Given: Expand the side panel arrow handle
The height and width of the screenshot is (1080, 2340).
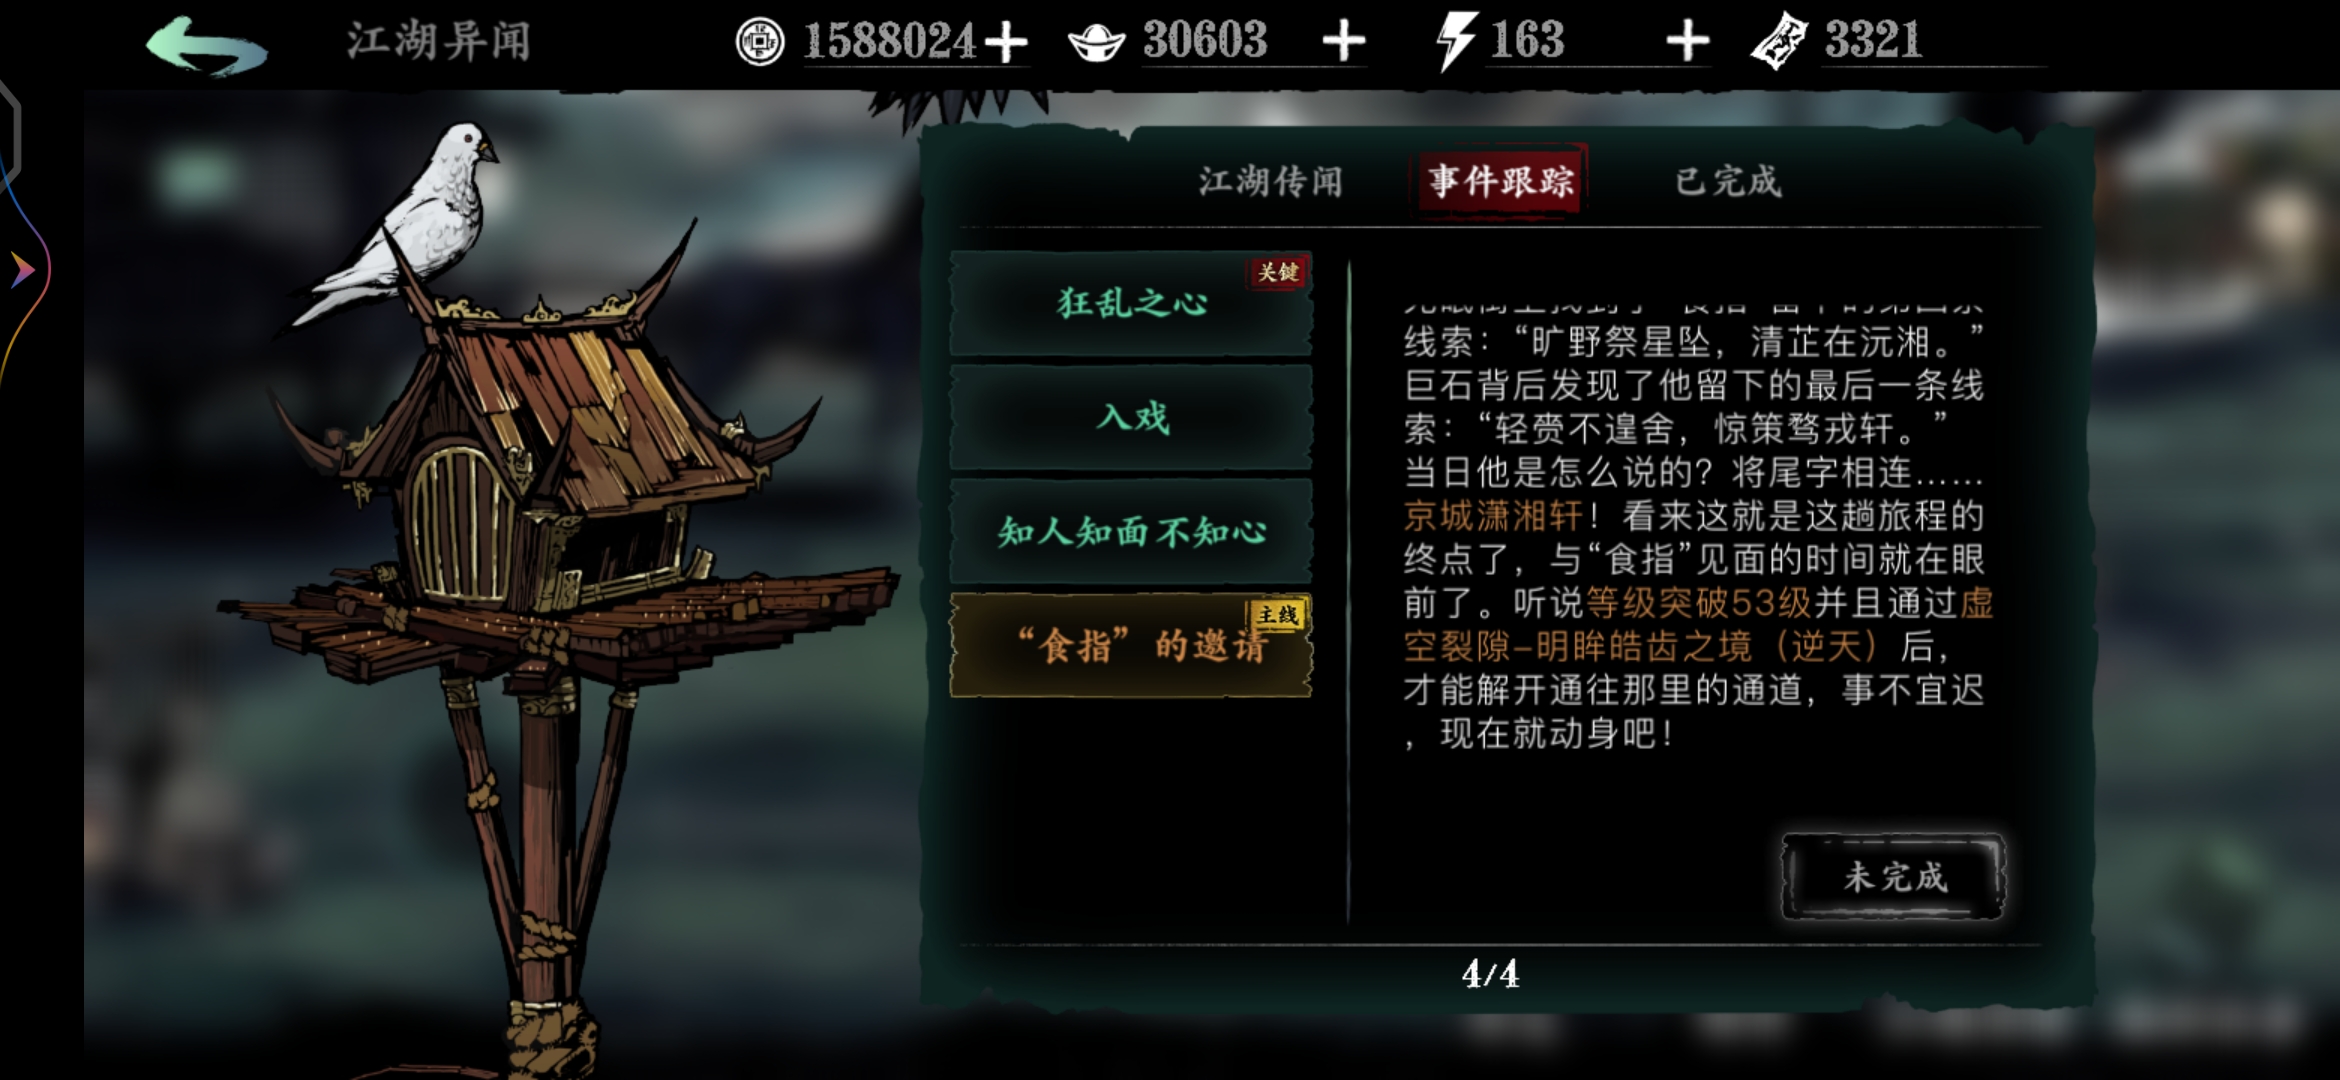Looking at the screenshot, I should [x=22, y=270].
